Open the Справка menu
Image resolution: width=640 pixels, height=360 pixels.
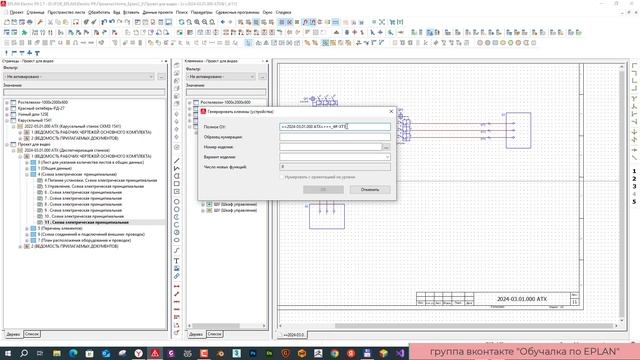tap(283, 12)
